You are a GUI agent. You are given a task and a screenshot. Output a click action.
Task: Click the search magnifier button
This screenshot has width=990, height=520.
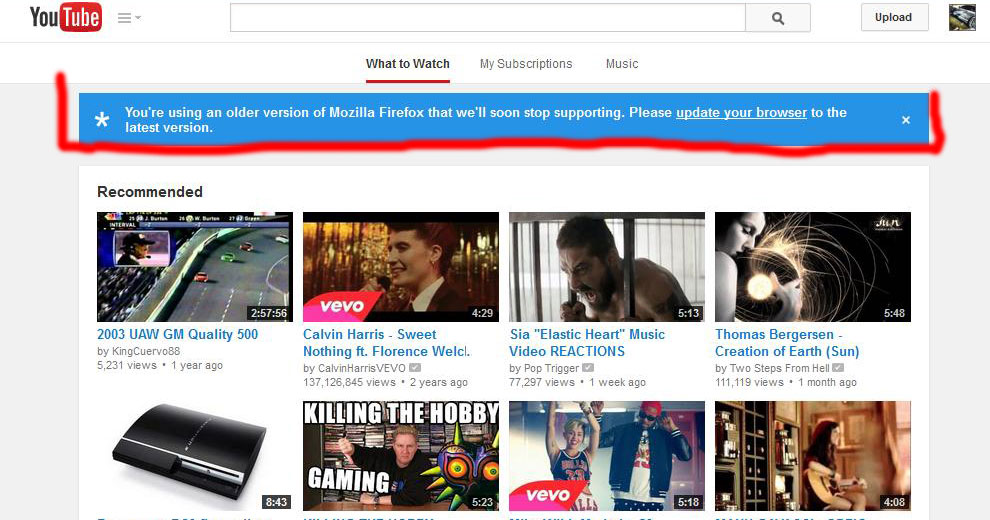[x=778, y=18]
